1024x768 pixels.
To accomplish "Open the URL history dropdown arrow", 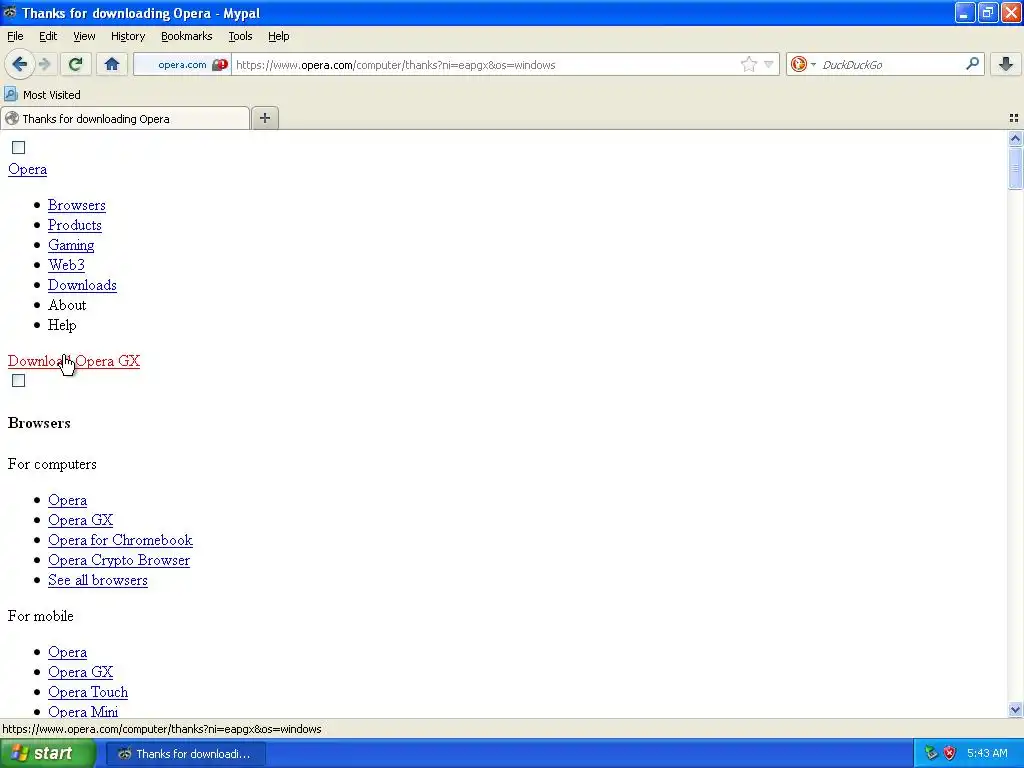I will point(769,64).
